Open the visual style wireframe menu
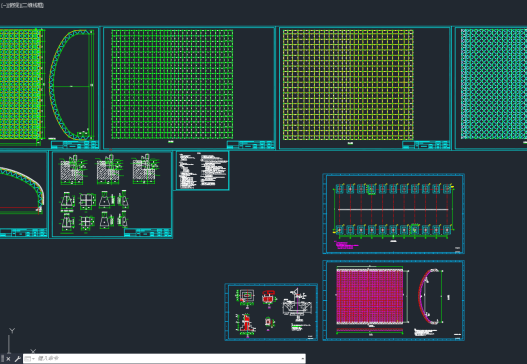This screenshot has width=527, height=364. click(33, 5)
